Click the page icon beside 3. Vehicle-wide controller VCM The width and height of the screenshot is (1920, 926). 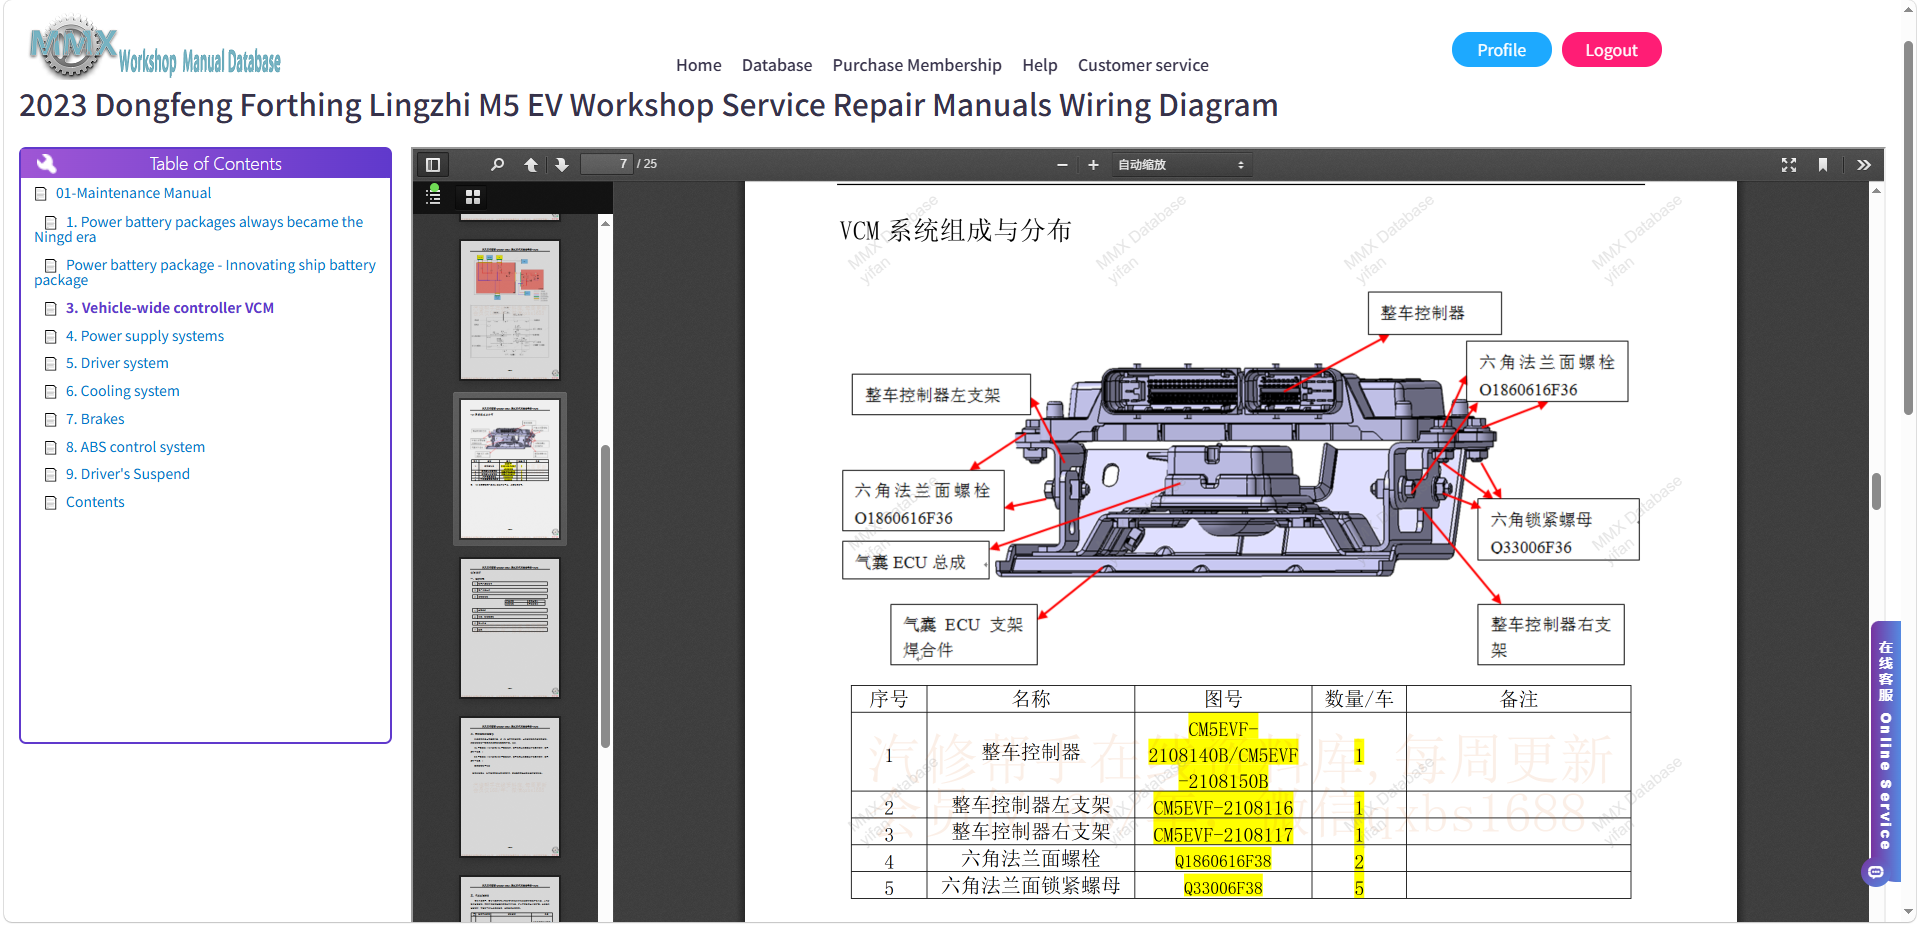coord(51,309)
